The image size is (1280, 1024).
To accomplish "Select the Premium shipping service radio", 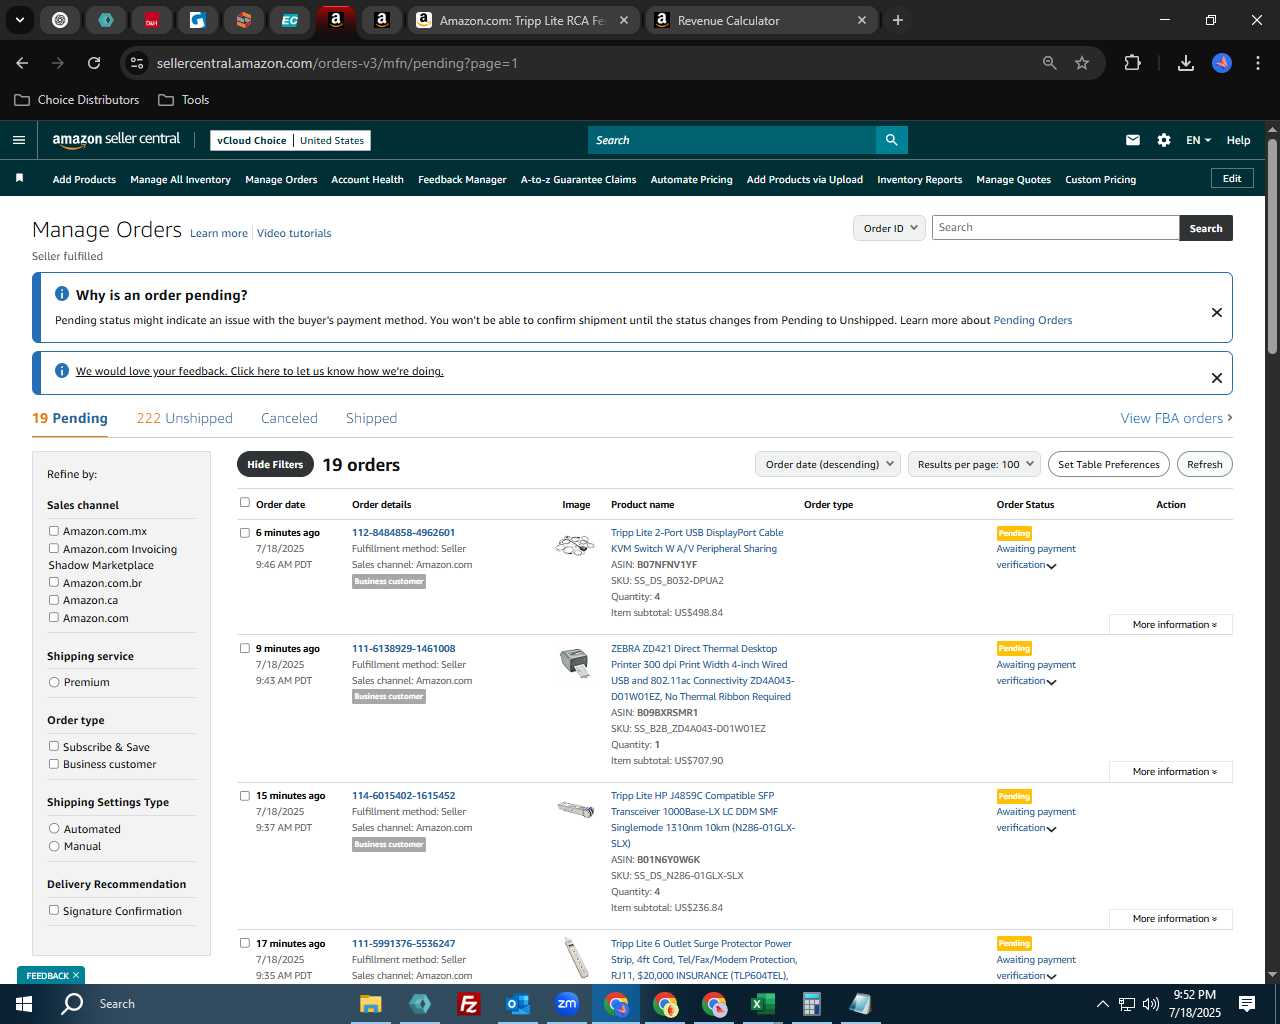I will pos(54,682).
